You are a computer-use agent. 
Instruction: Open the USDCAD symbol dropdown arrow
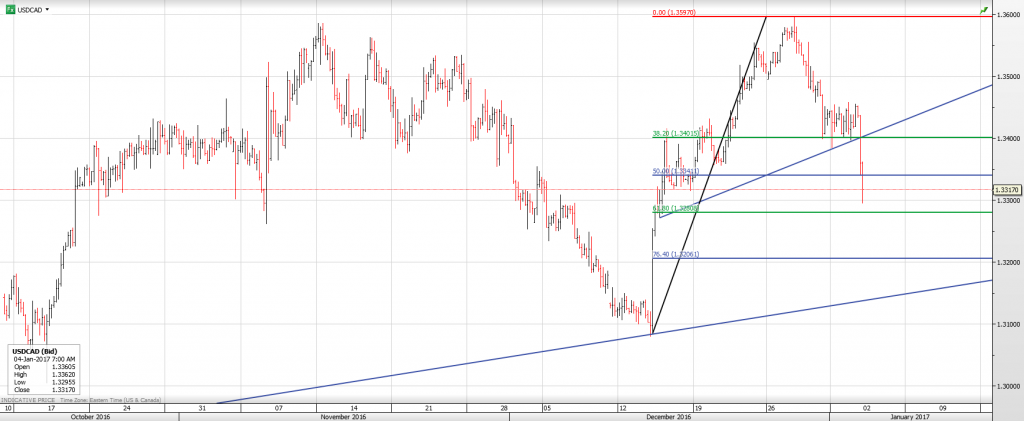click(47, 10)
